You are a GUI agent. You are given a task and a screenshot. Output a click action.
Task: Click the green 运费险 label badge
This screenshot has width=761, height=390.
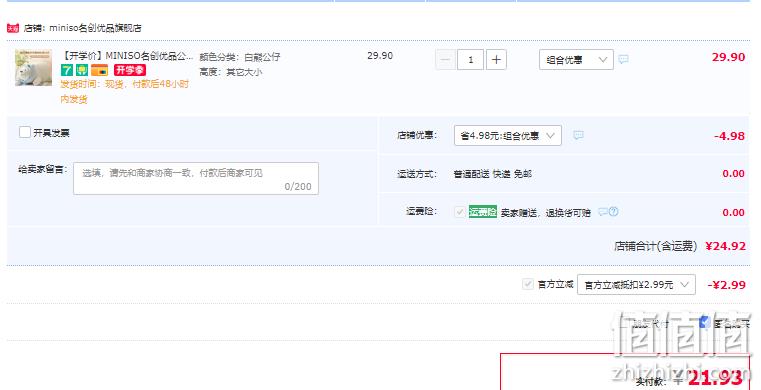click(483, 212)
